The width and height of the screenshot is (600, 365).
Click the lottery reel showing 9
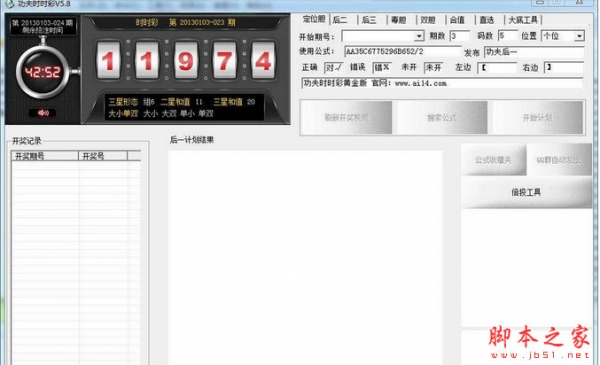(186, 60)
